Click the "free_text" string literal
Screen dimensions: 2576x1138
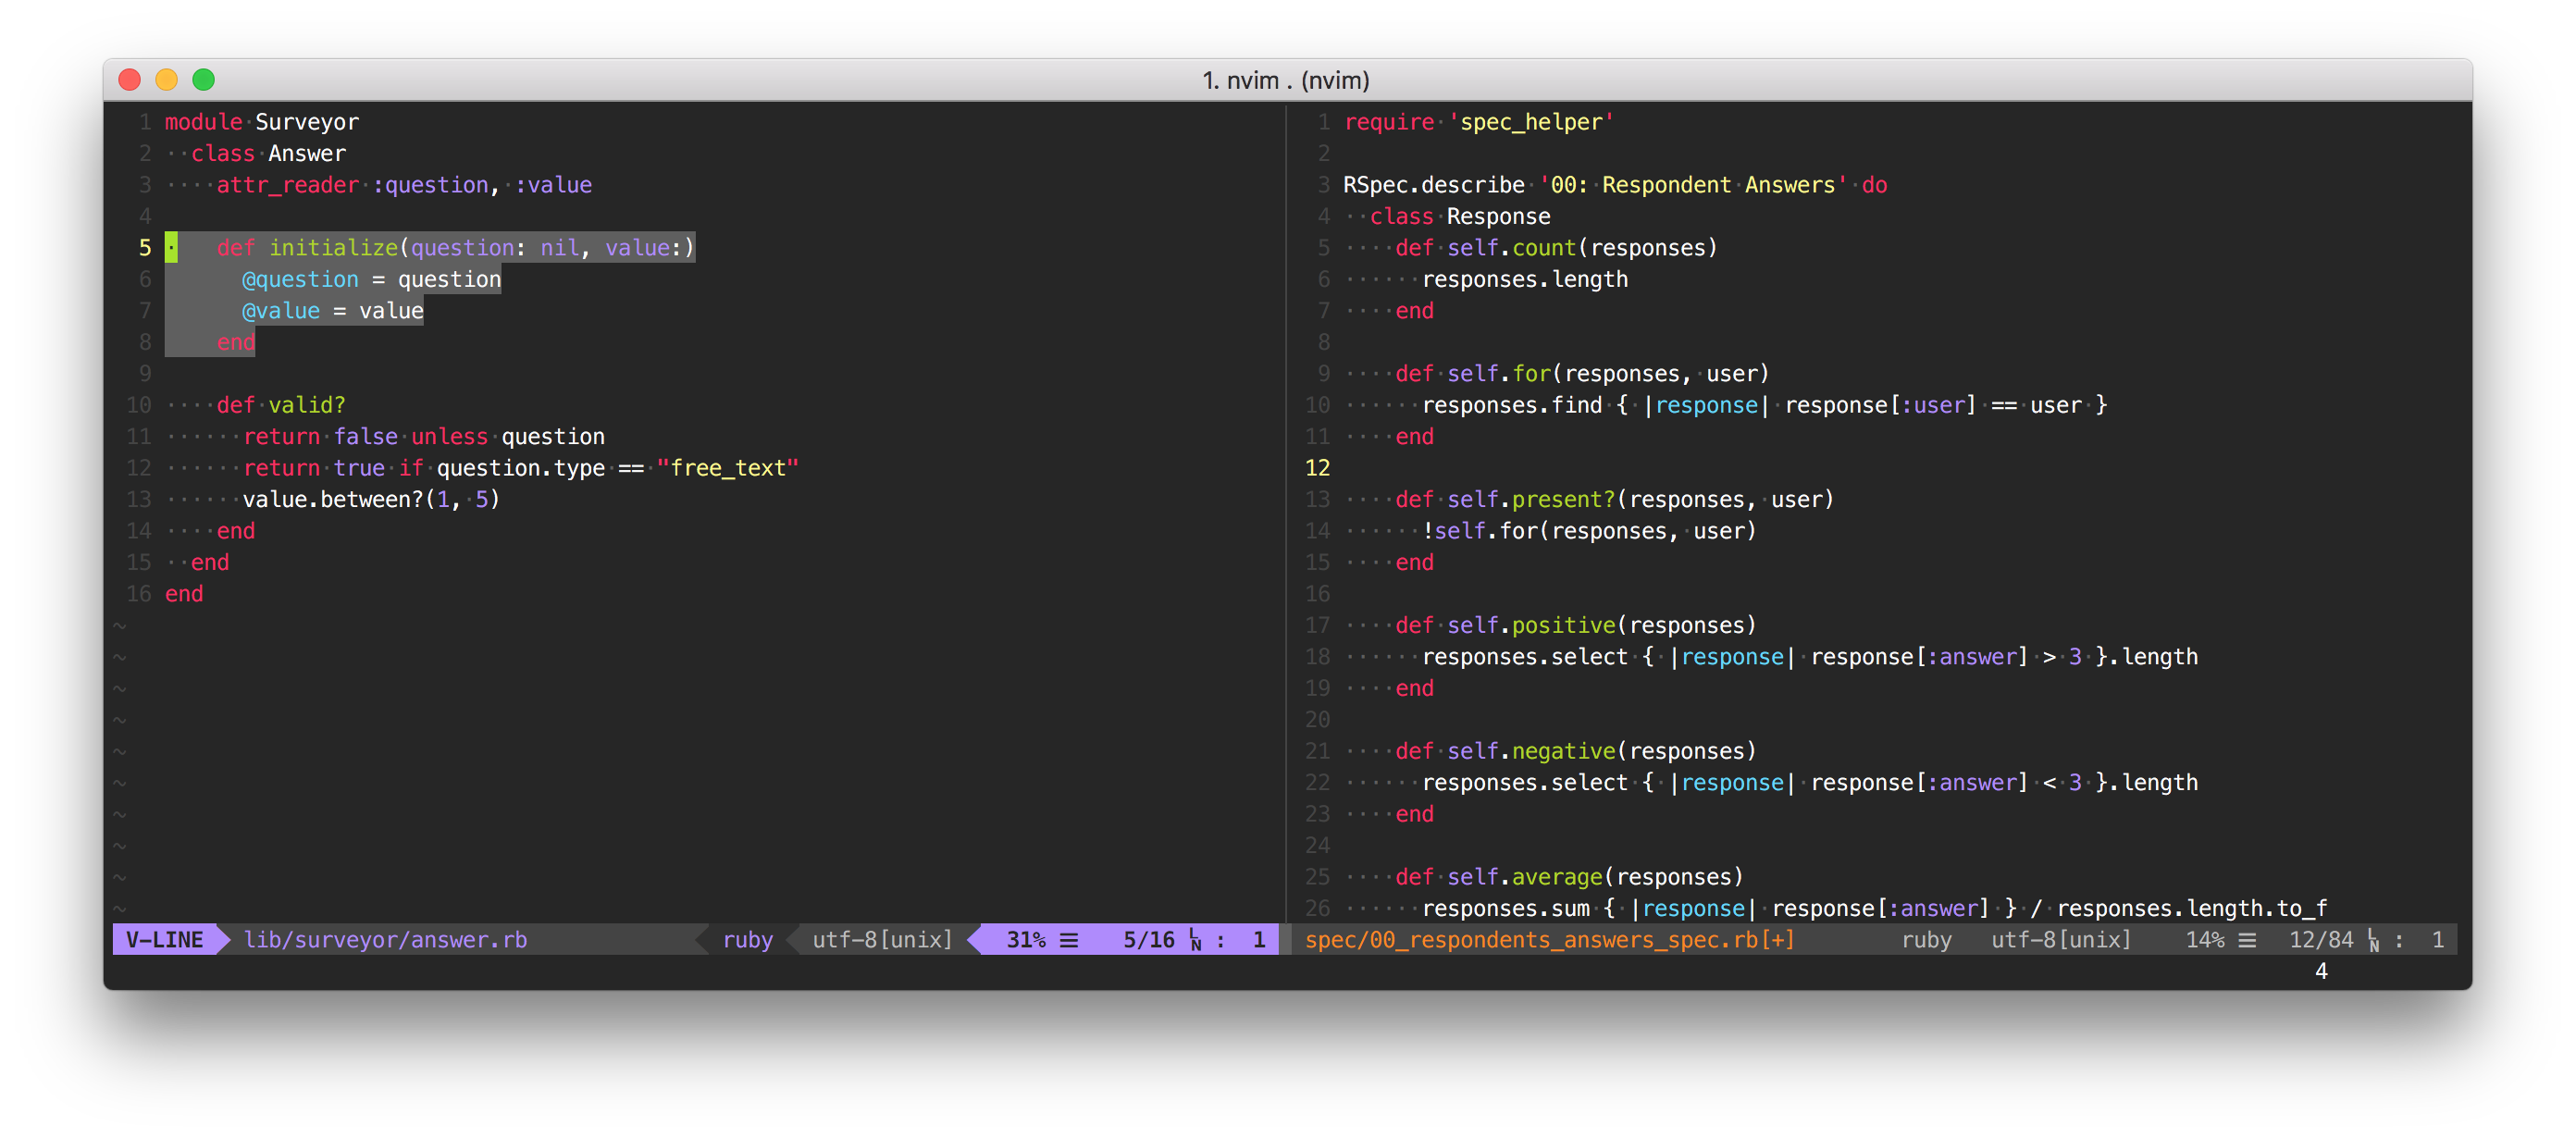click(x=727, y=468)
